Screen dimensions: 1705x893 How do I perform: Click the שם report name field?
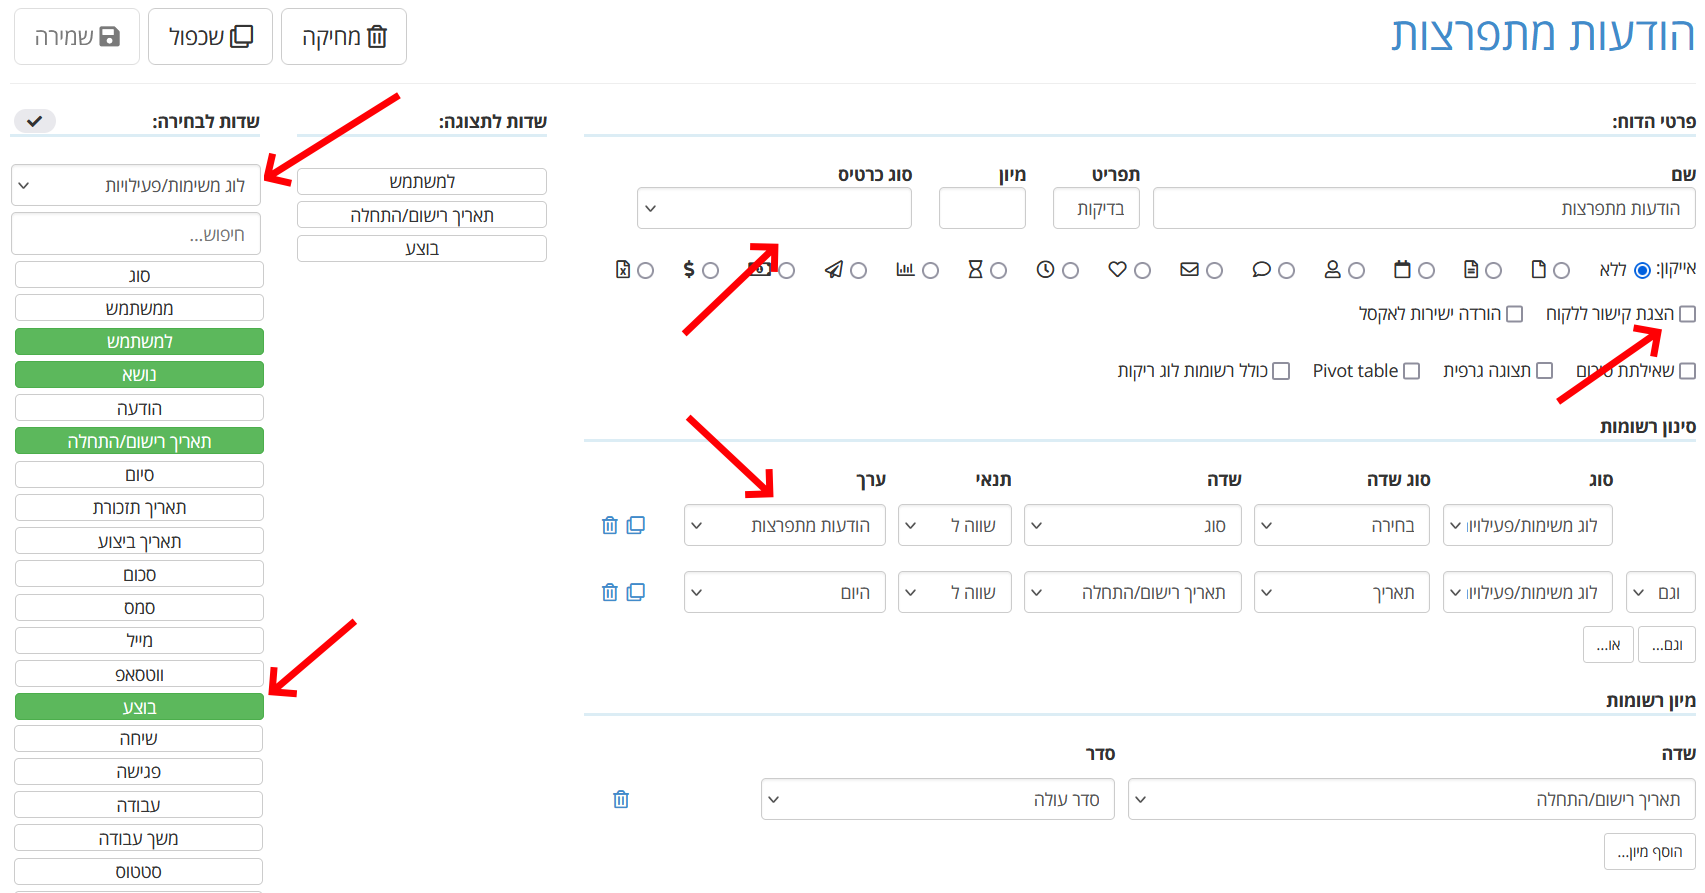point(1424,208)
